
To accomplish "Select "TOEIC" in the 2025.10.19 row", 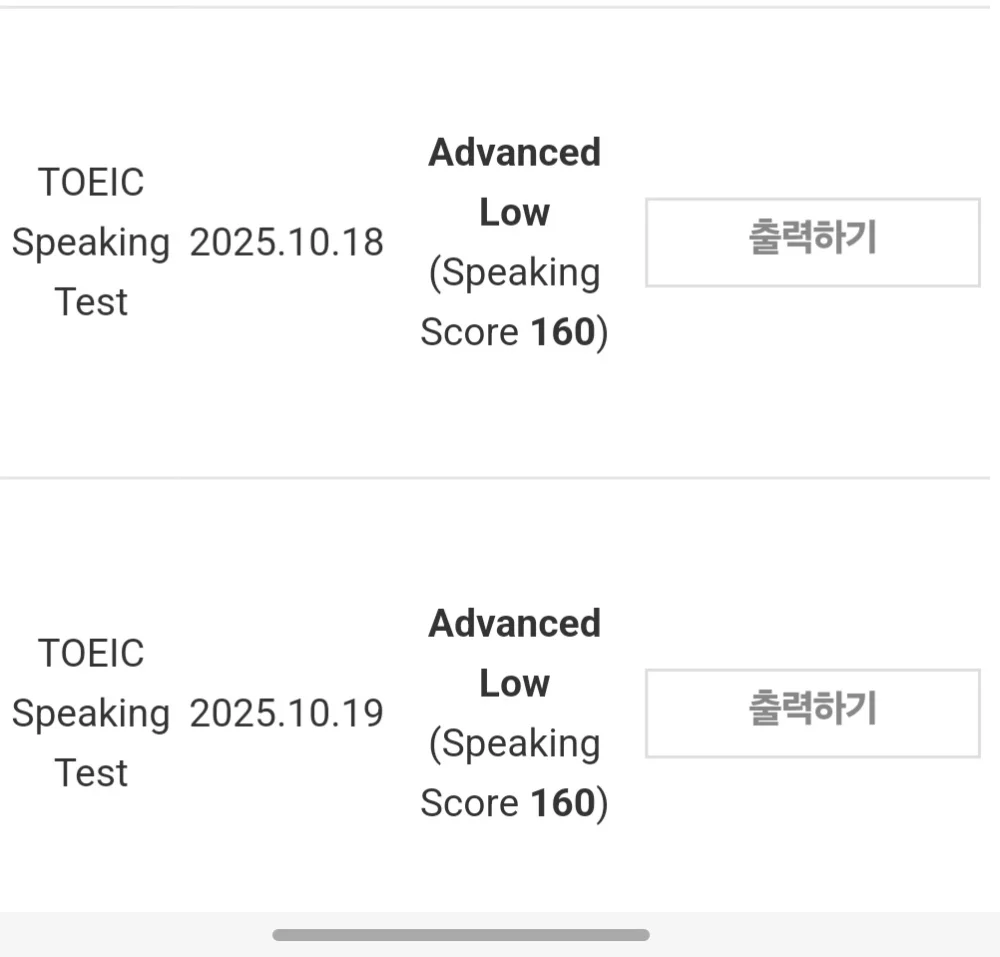I will [91, 653].
